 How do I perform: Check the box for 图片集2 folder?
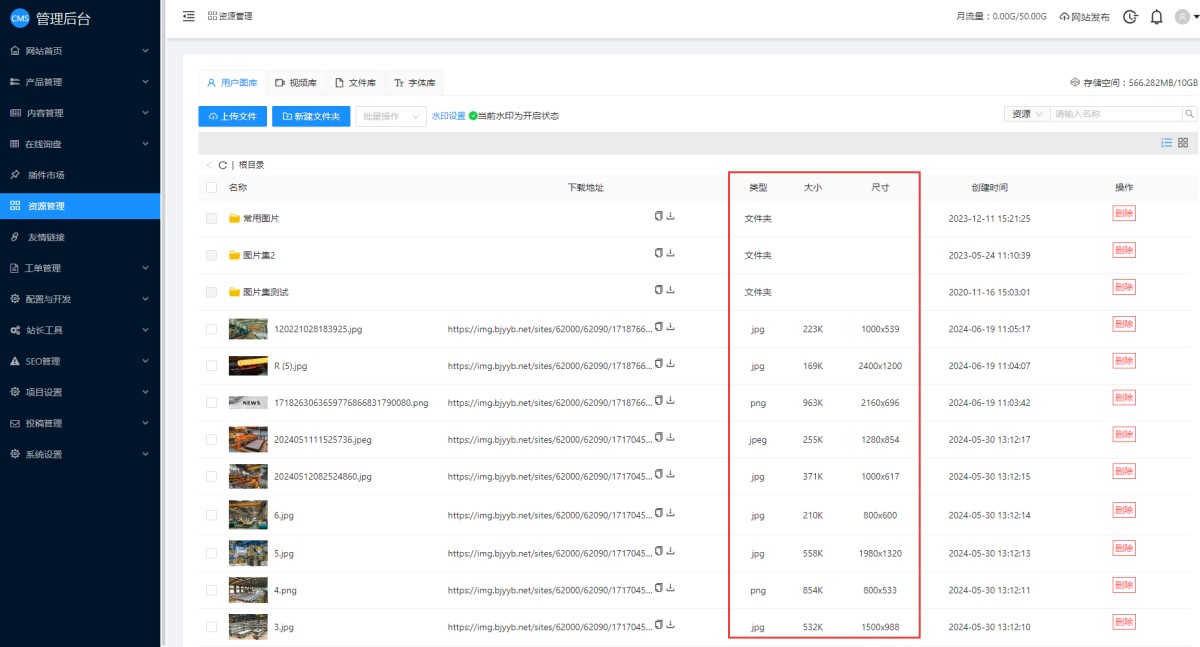tap(211, 255)
